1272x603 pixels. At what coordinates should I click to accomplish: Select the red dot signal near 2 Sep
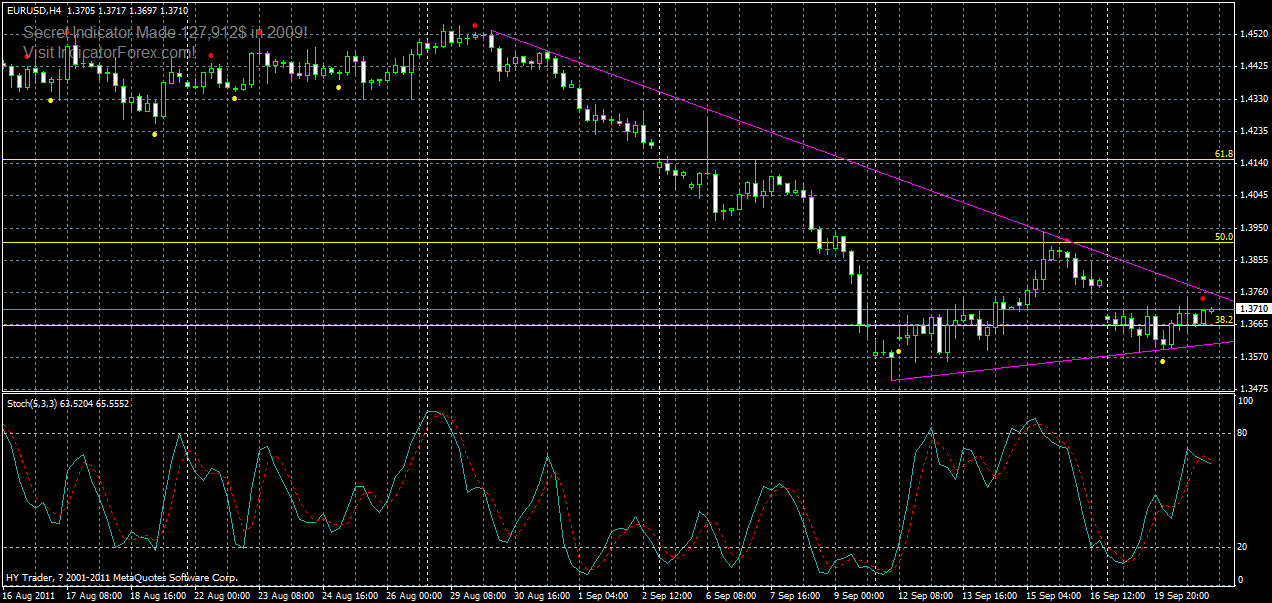tap(259, 32)
